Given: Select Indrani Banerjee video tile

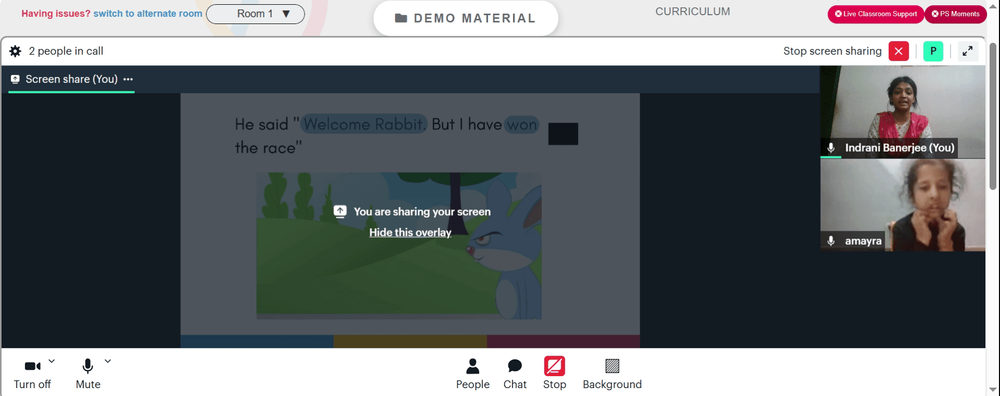Looking at the screenshot, I should point(902,112).
